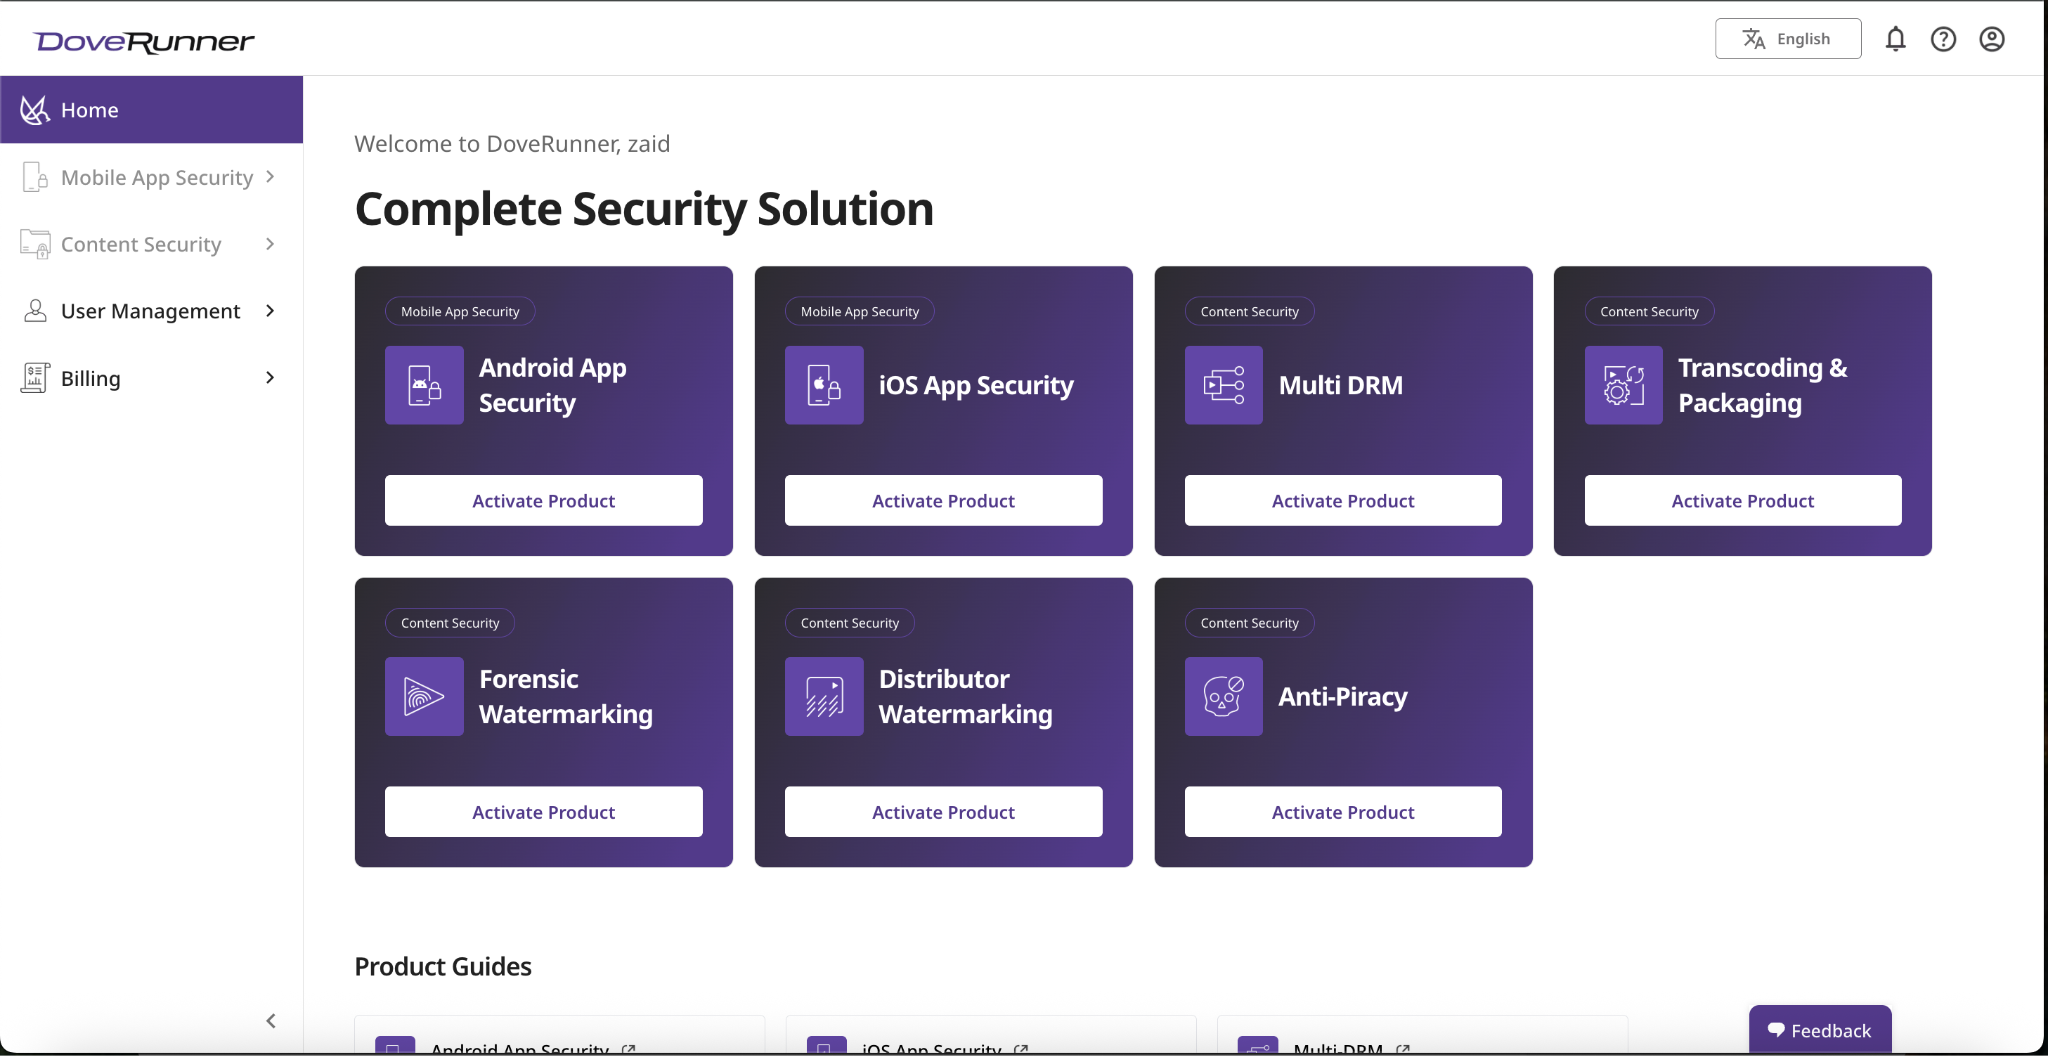Image resolution: width=2048 pixels, height=1056 pixels.
Task: Click Content Security tag on Anti-Piracy card
Action: click(x=1250, y=622)
